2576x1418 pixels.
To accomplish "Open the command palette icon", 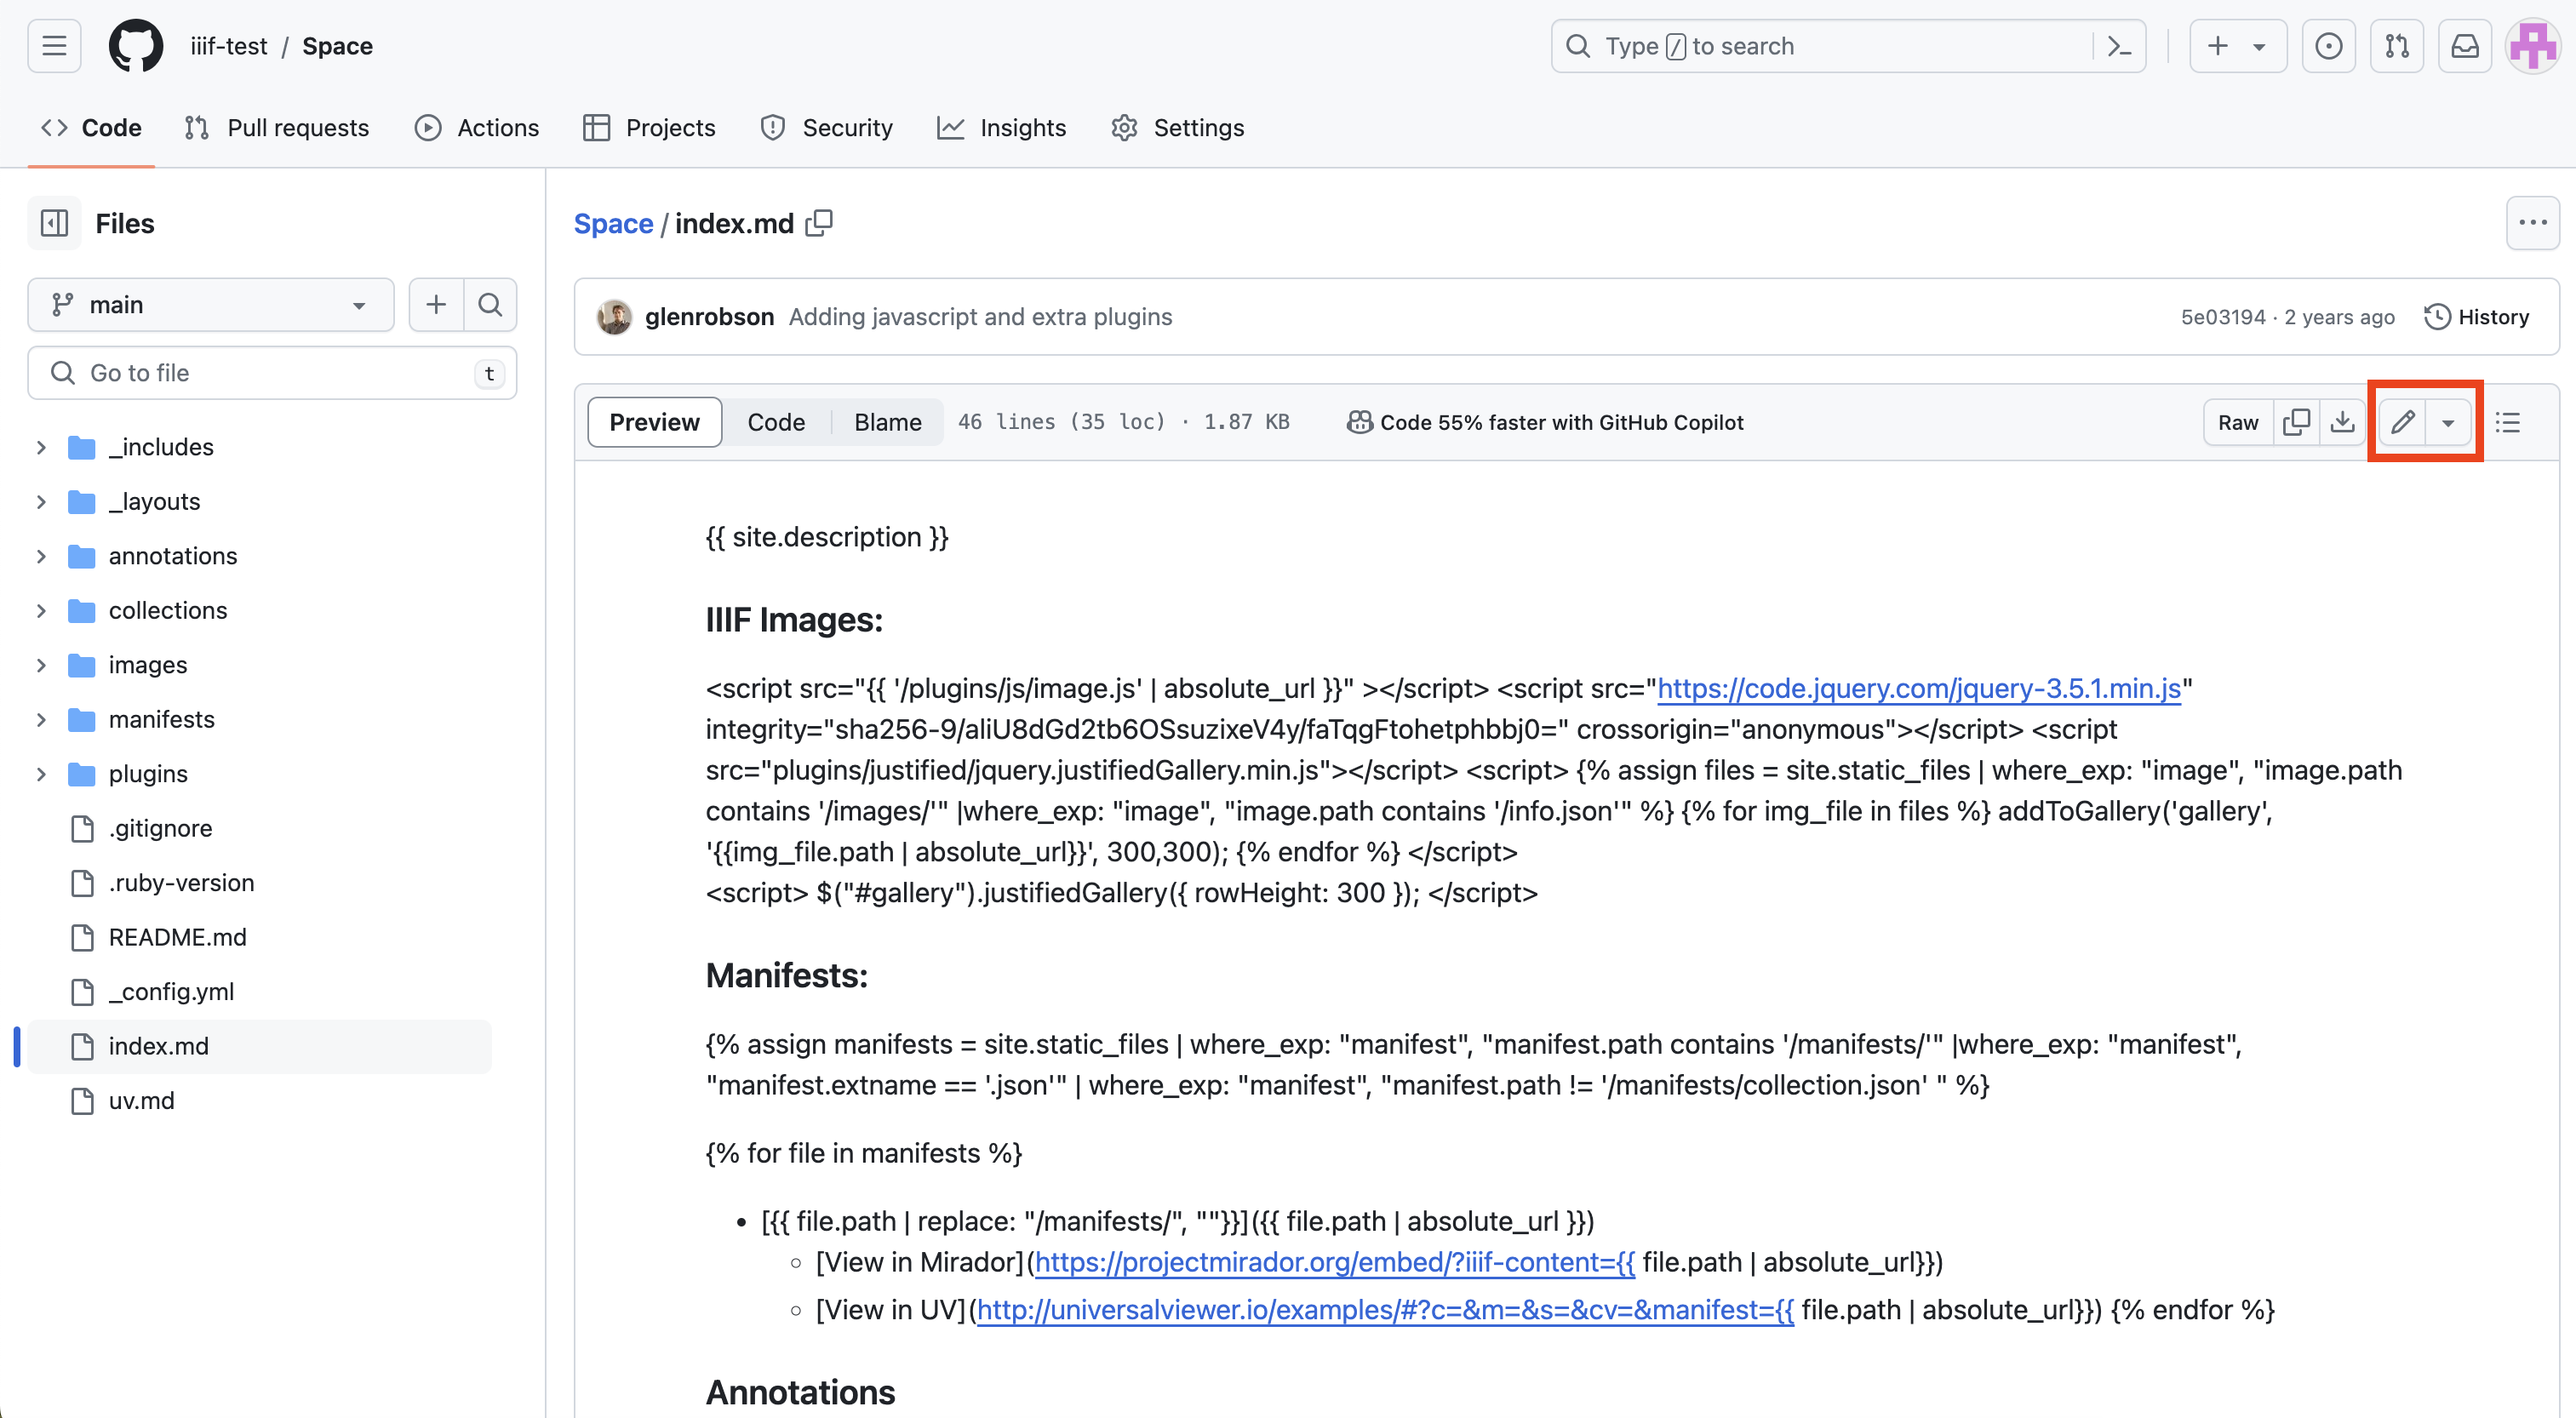I will pyautogui.click(x=2119, y=46).
